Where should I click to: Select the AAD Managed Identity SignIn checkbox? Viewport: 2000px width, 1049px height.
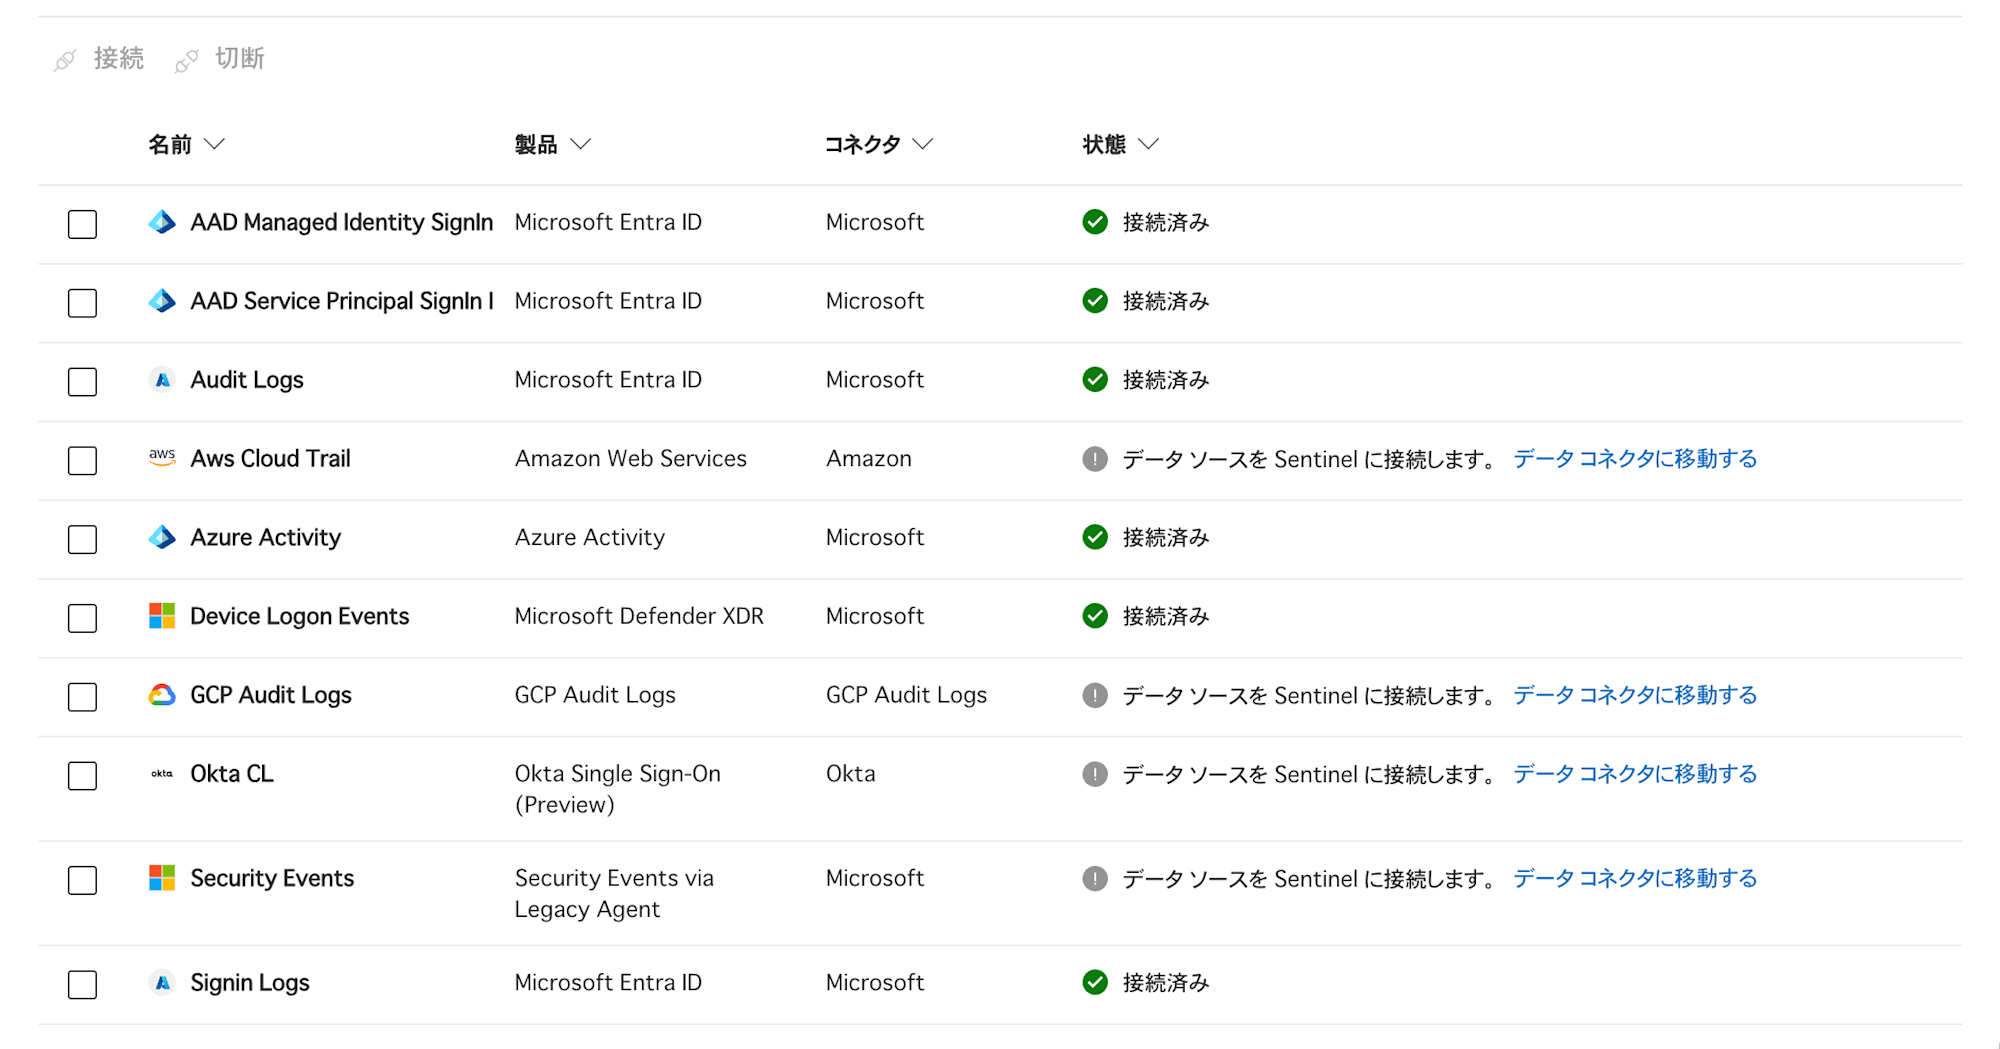[82, 224]
